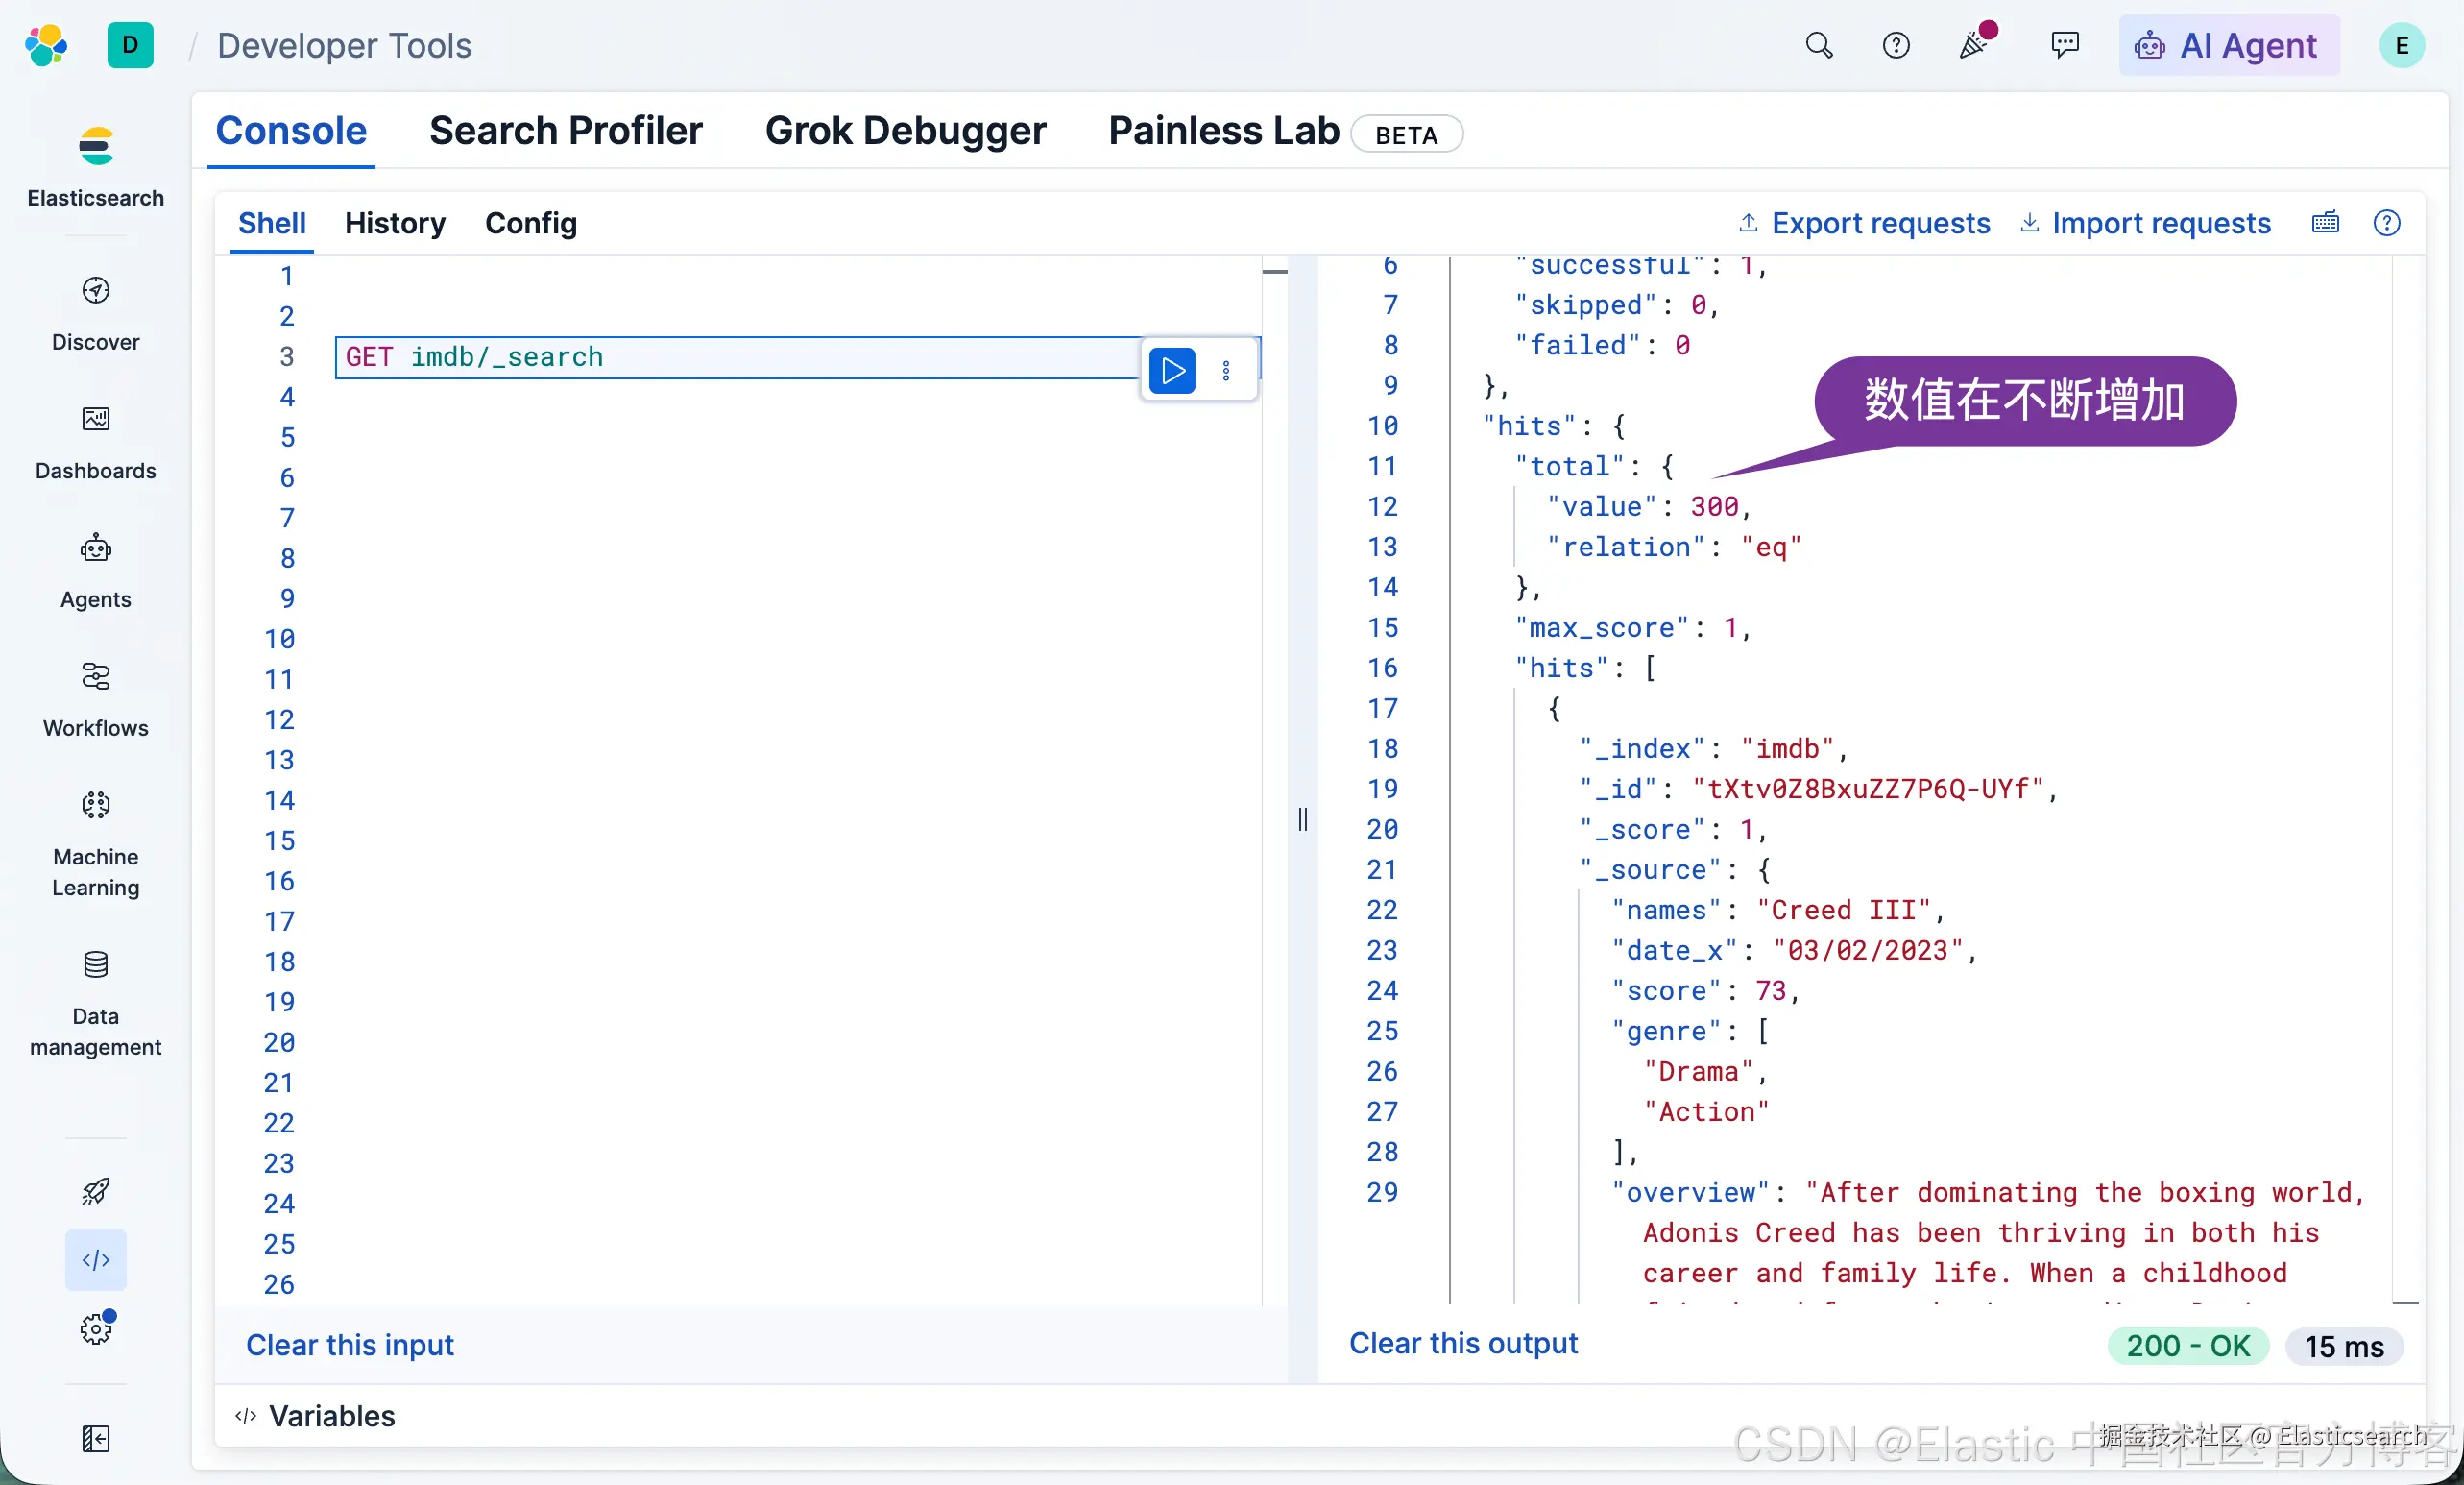Image resolution: width=2464 pixels, height=1485 pixels.
Task: Go to Elasticsearch in side navigation
Action: click(x=95, y=166)
